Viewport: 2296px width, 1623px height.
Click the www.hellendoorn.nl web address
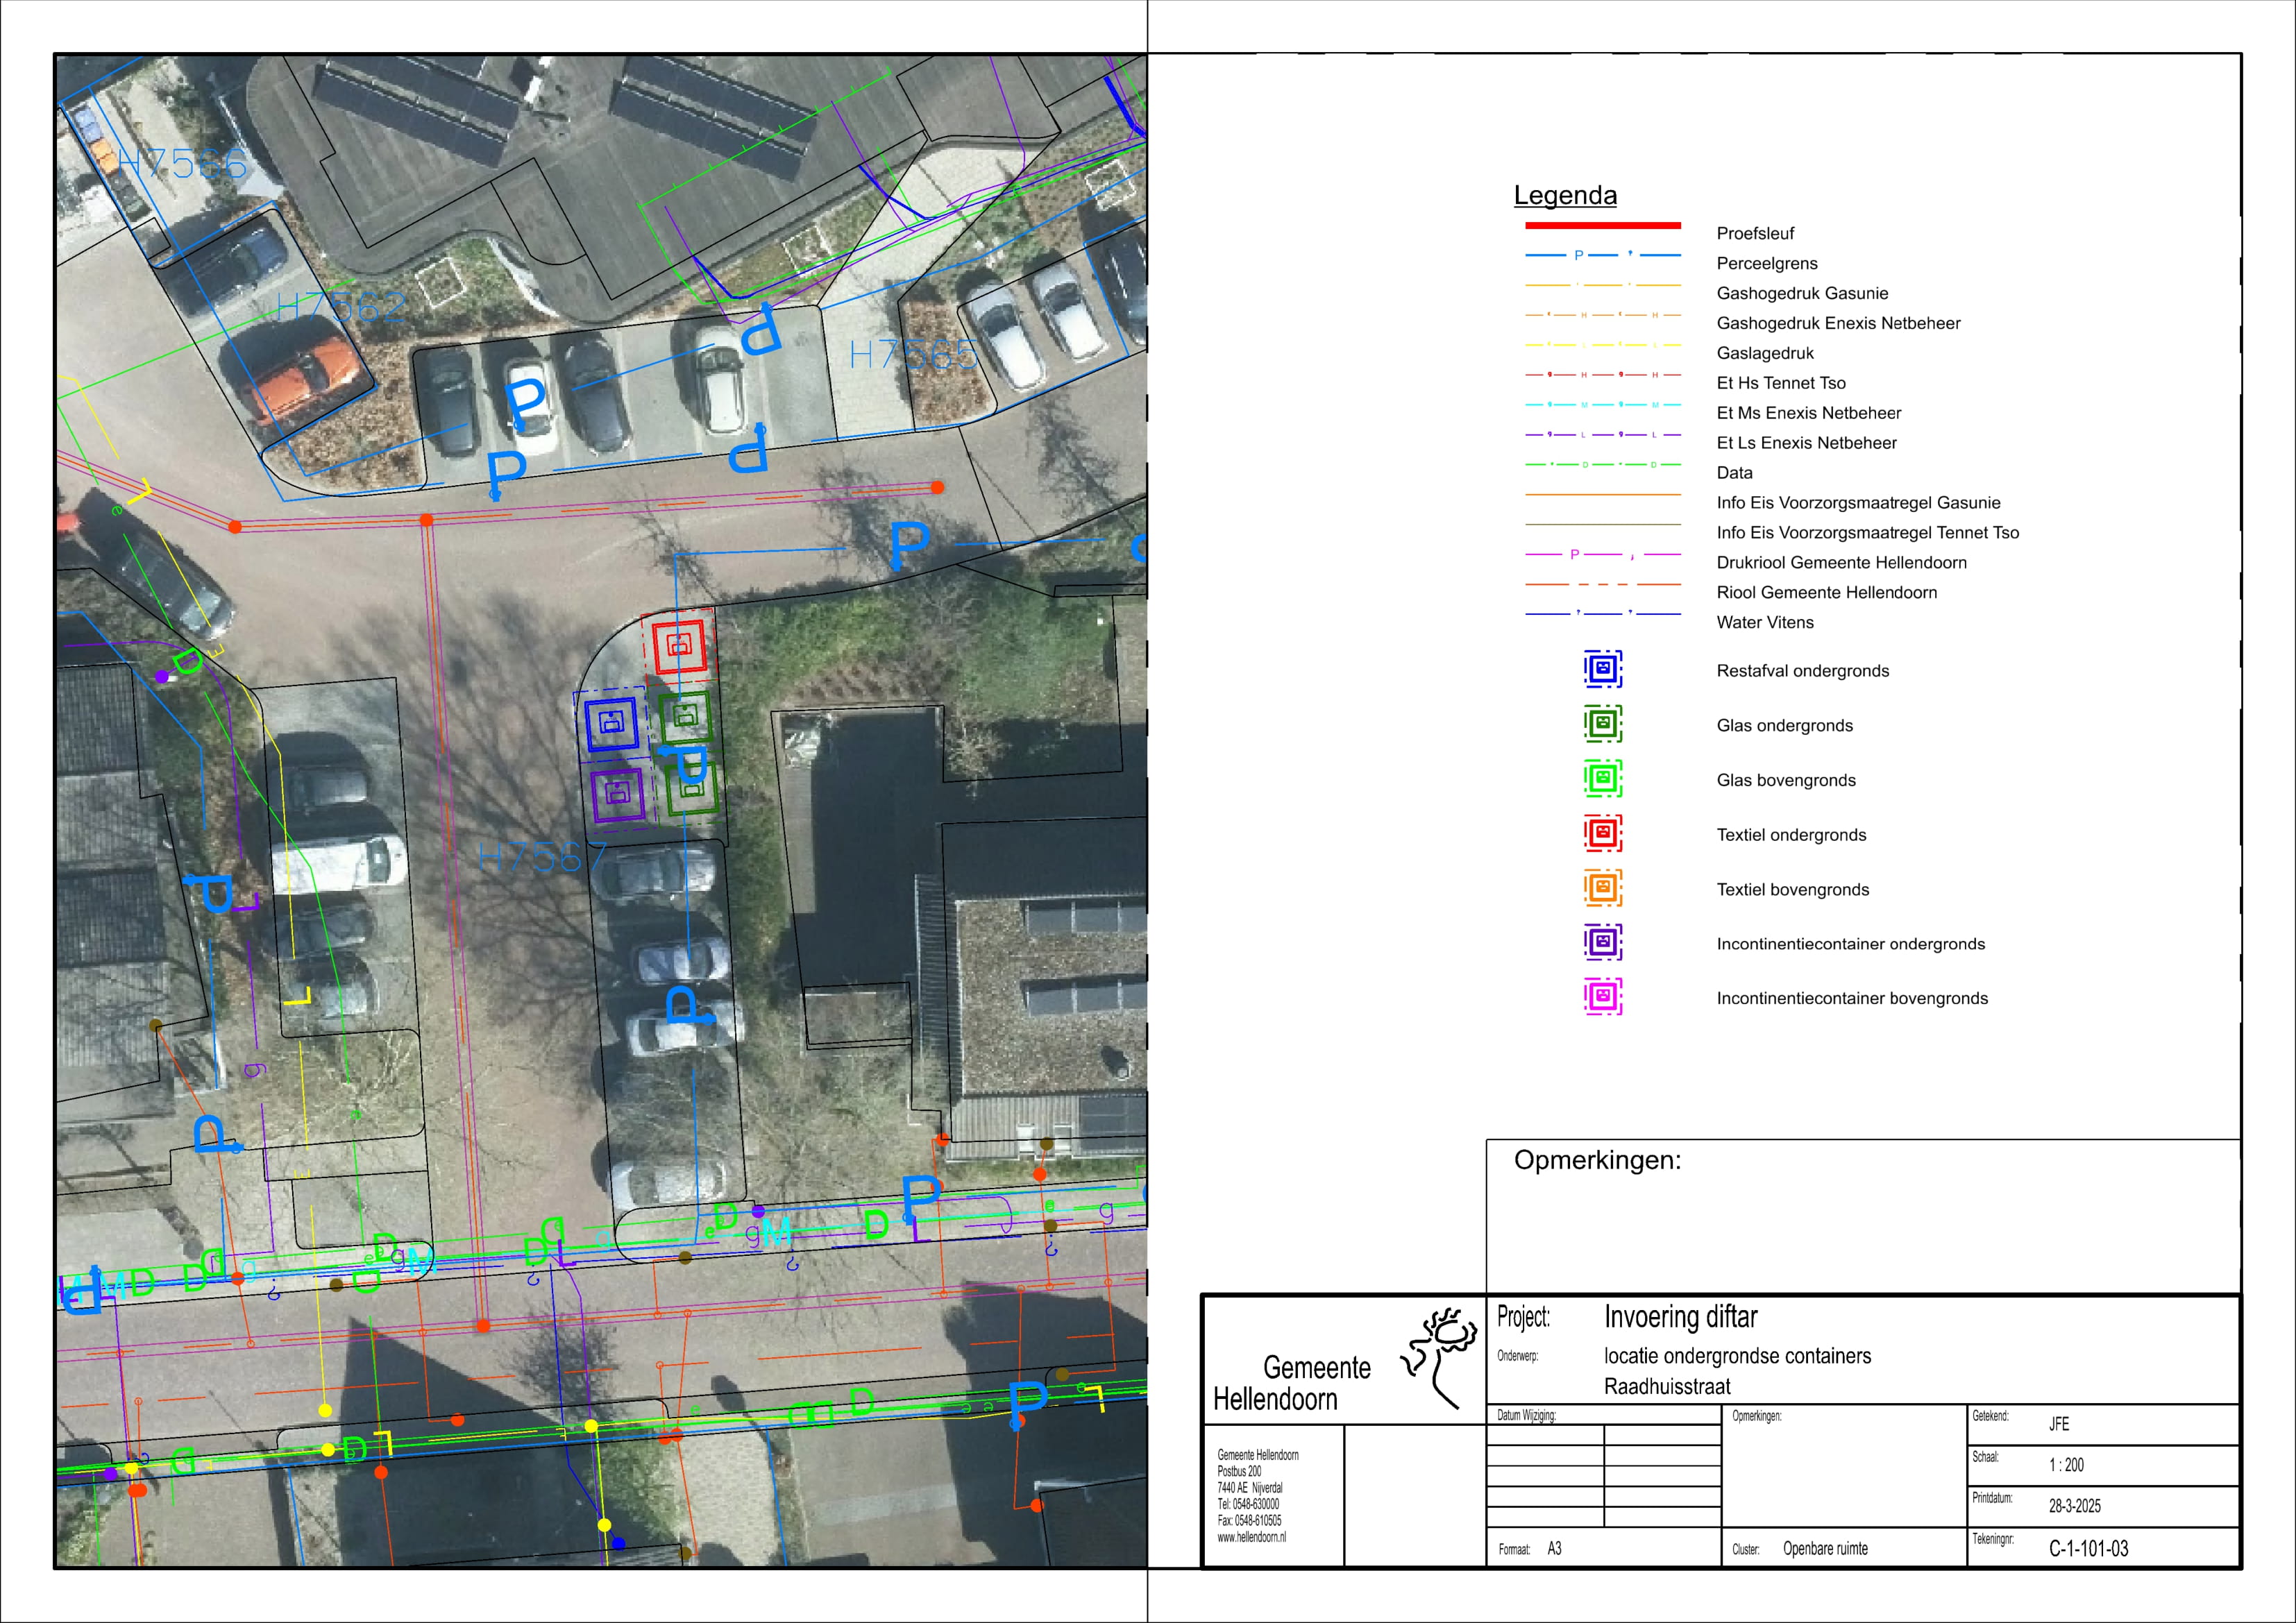[1251, 1537]
